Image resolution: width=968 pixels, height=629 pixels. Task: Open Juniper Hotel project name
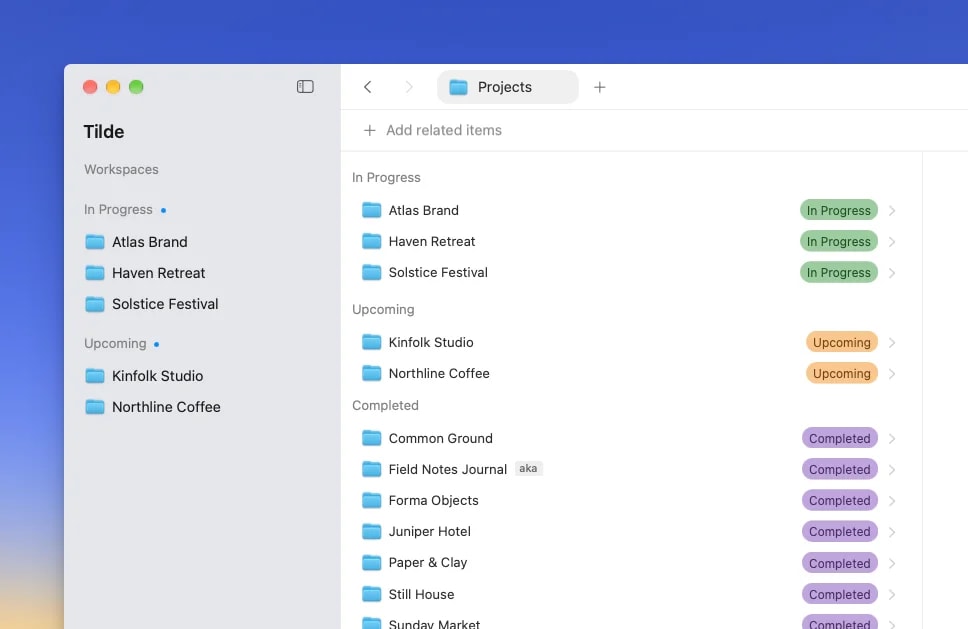pos(430,531)
